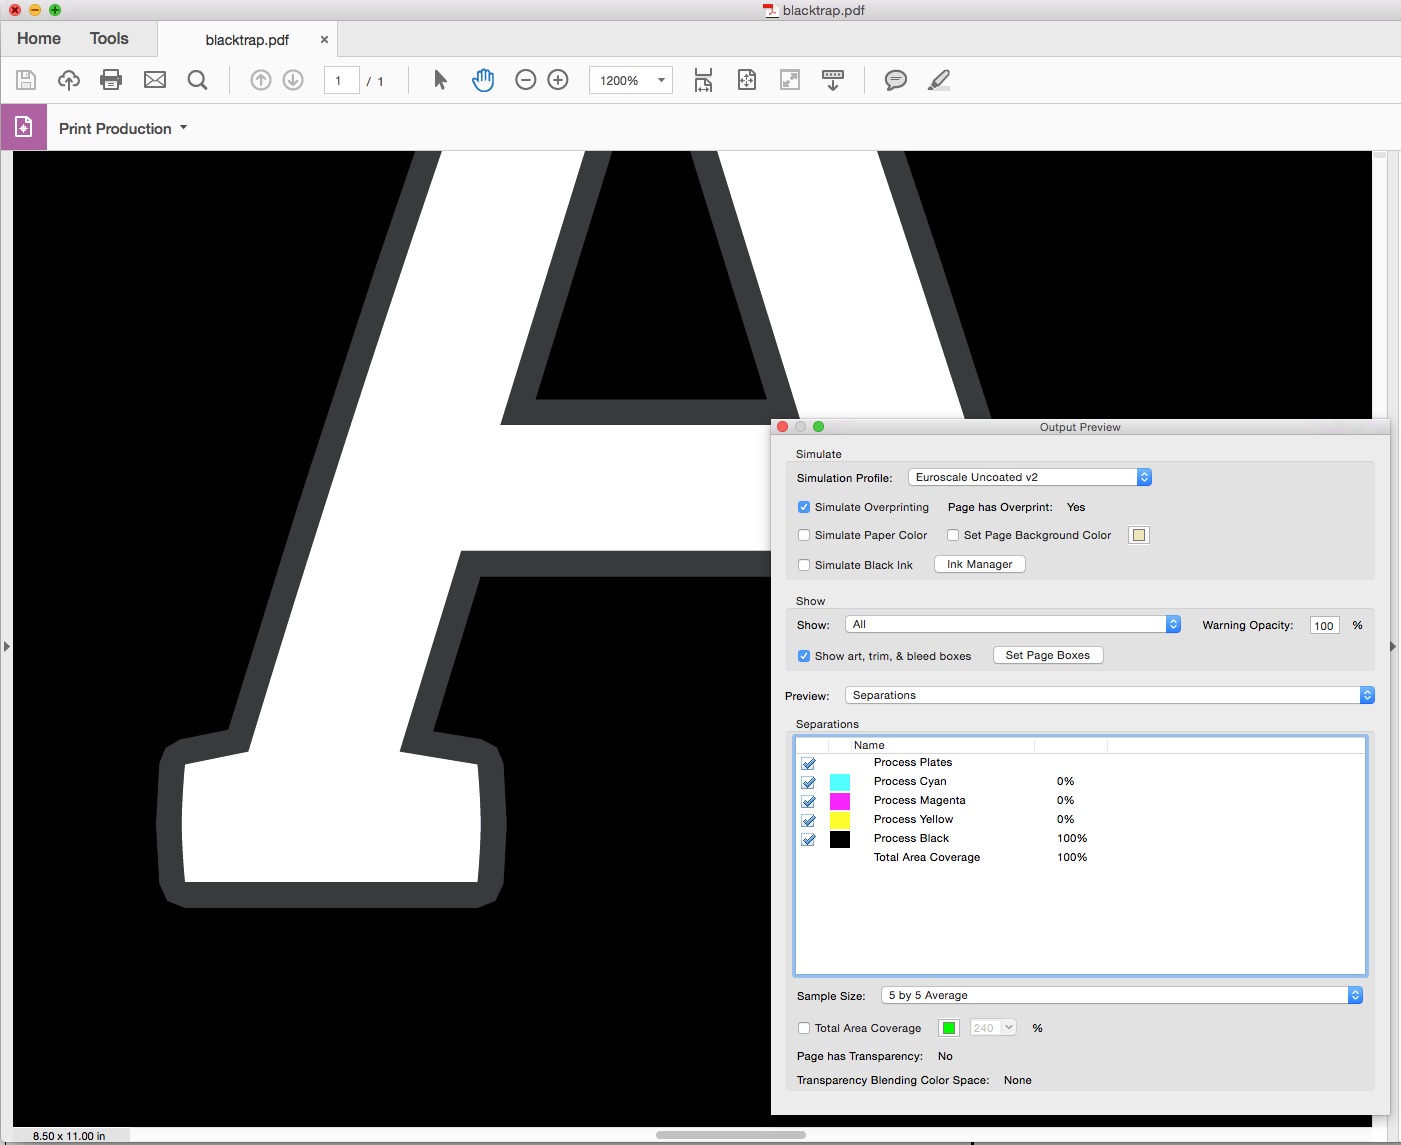Toggle Simulate Overprinting checkbox
This screenshot has width=1401, height=1145.
click(804, 507)
